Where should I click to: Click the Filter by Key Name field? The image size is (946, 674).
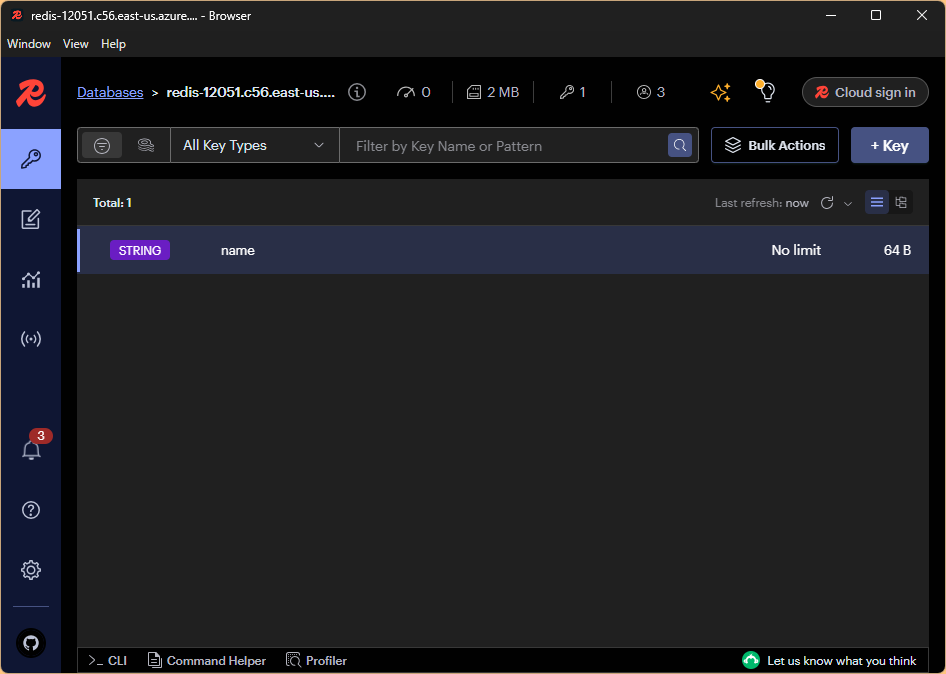[x=504, y=145]
